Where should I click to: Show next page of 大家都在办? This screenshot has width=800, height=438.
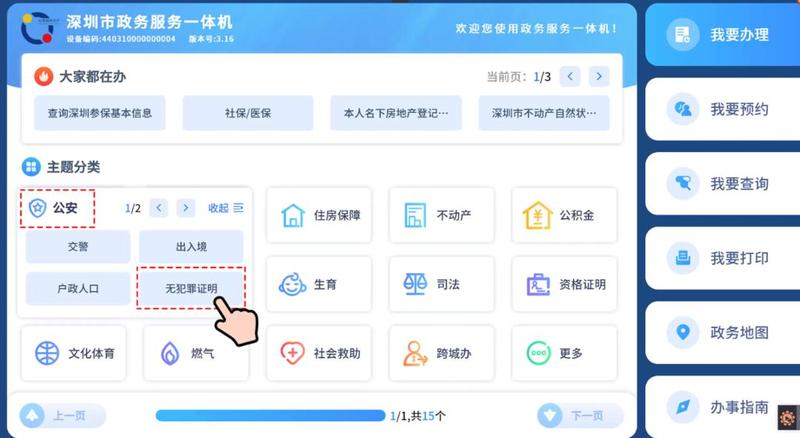point(599,77)
